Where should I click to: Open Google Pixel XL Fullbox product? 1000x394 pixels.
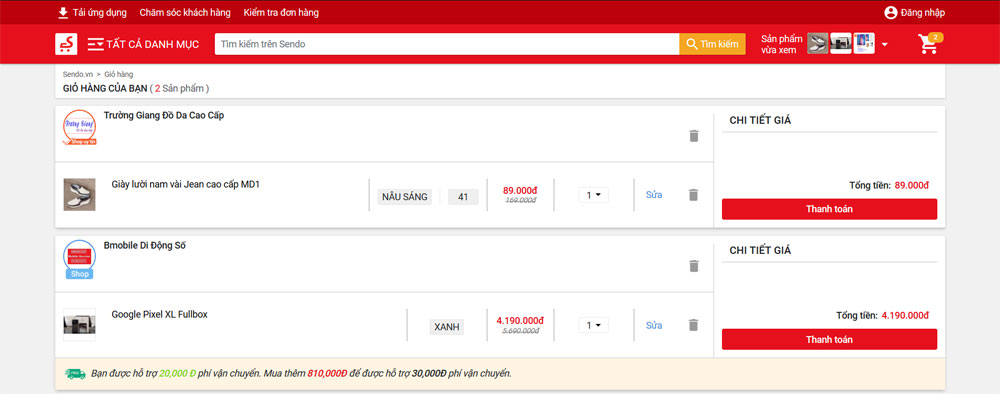pyautogui.click(x=159, y=314)
